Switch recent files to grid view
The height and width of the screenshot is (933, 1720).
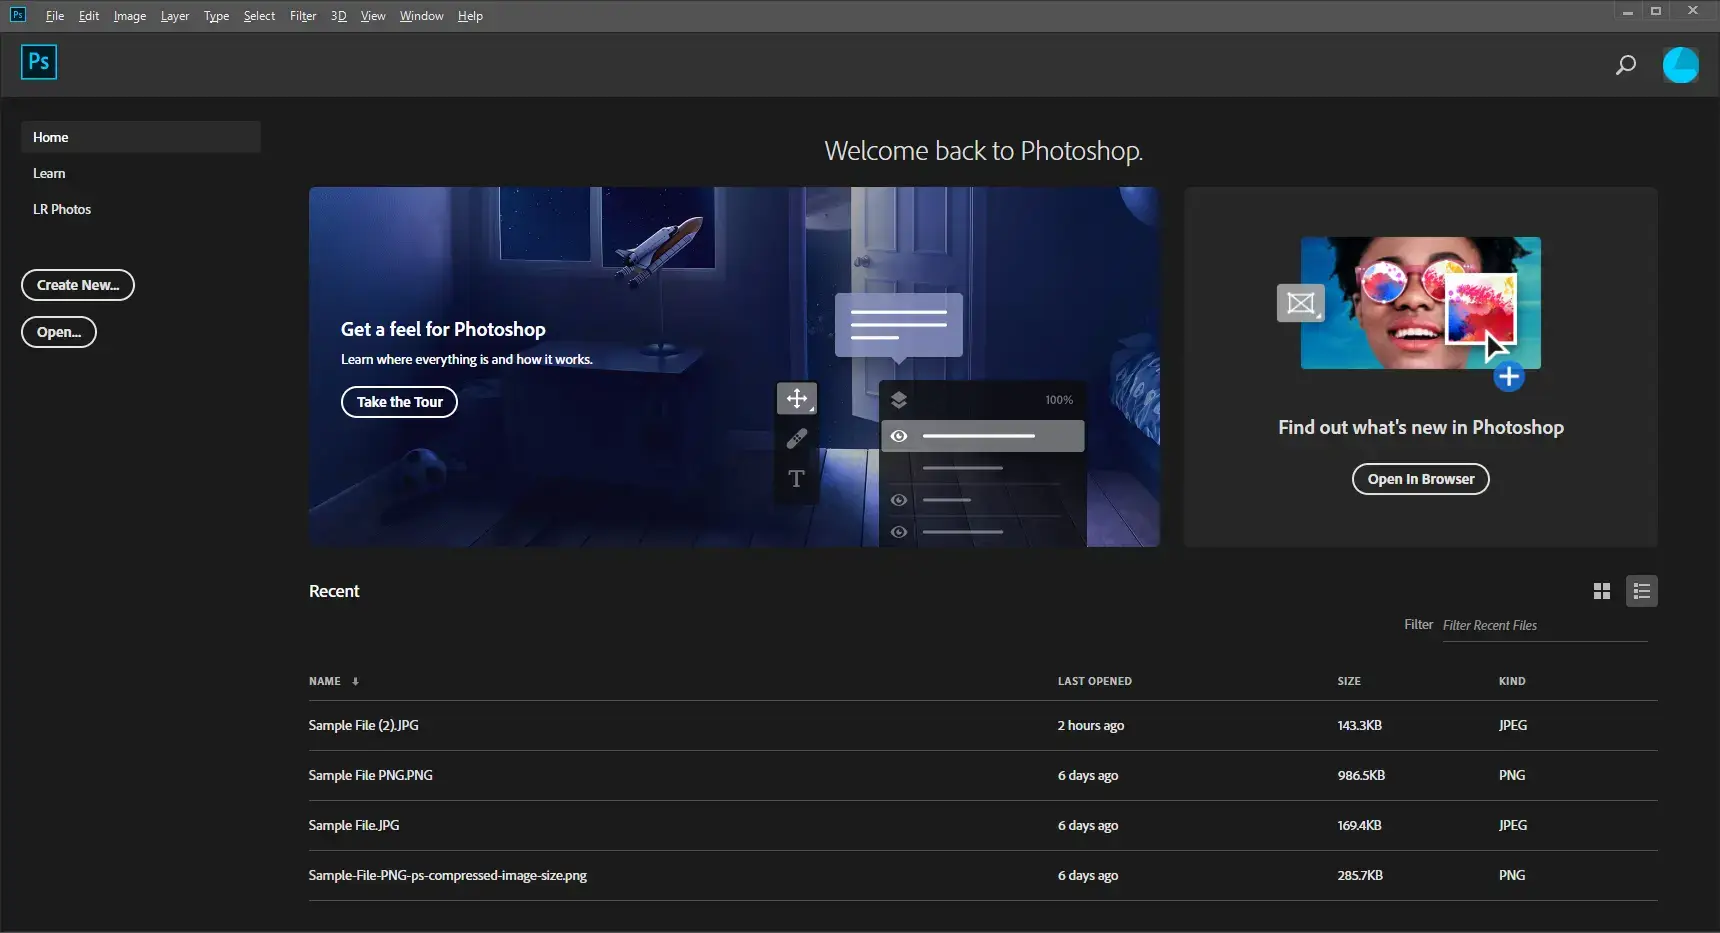[x=1602, y=591]
